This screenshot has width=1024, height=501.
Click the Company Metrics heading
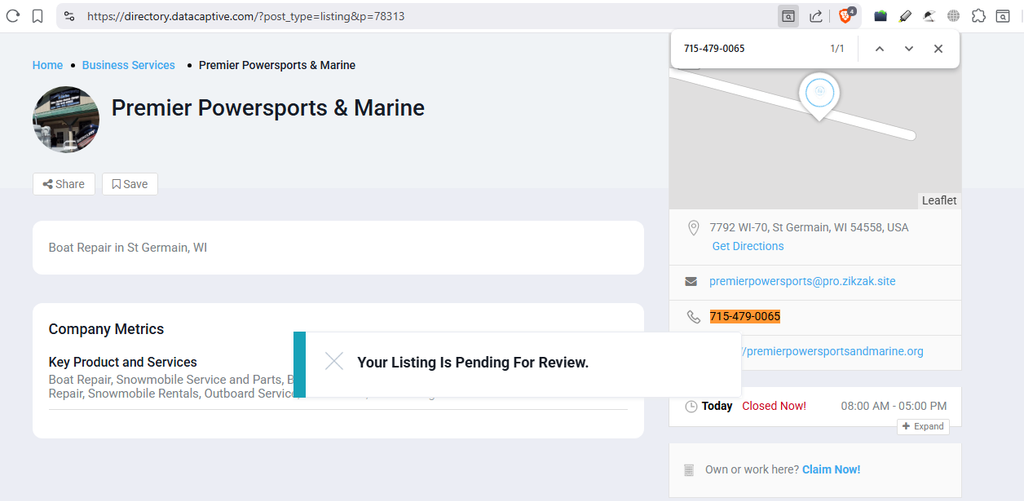(106, 329)
